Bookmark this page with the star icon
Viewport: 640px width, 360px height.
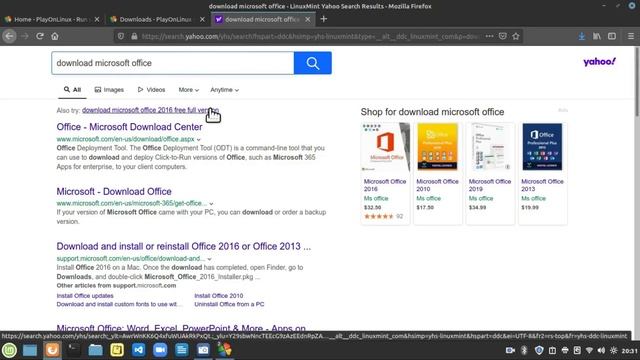(x=516, y=36)
